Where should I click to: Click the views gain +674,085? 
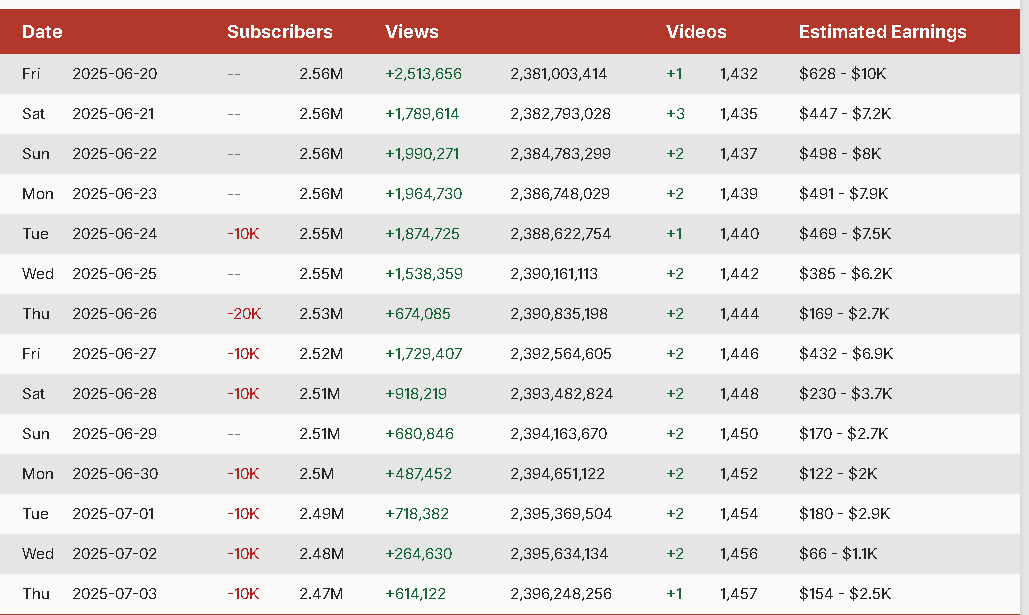[418, 314]
